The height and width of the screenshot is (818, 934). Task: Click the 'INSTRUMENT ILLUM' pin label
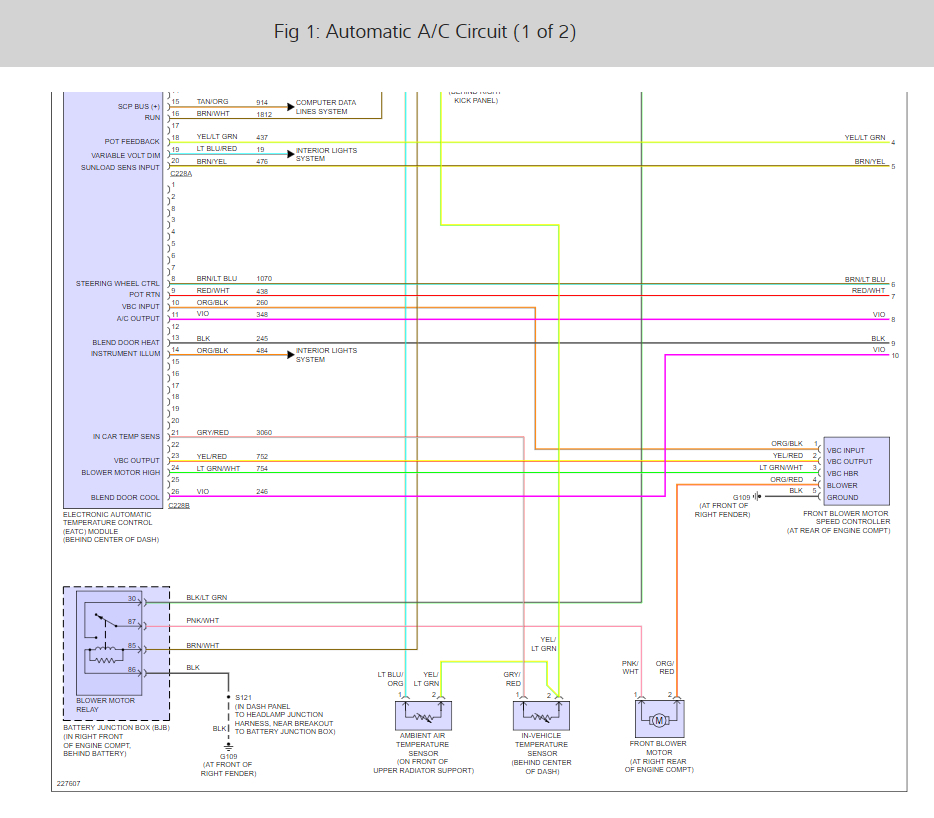[126, 353]
